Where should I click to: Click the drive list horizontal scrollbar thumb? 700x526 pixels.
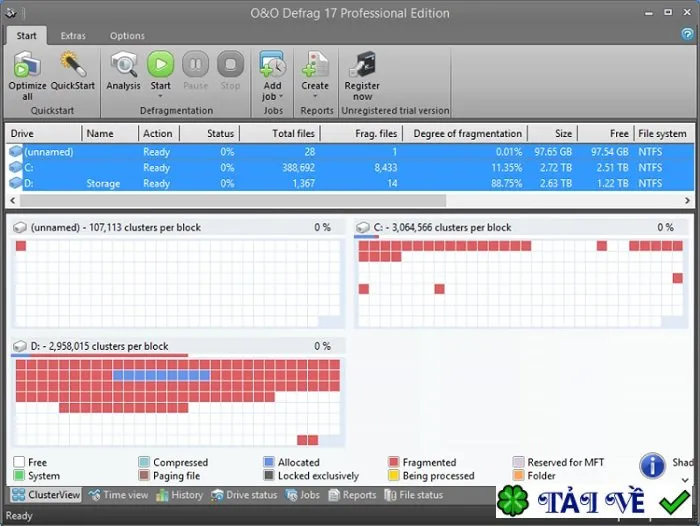(x=233, y=200)
